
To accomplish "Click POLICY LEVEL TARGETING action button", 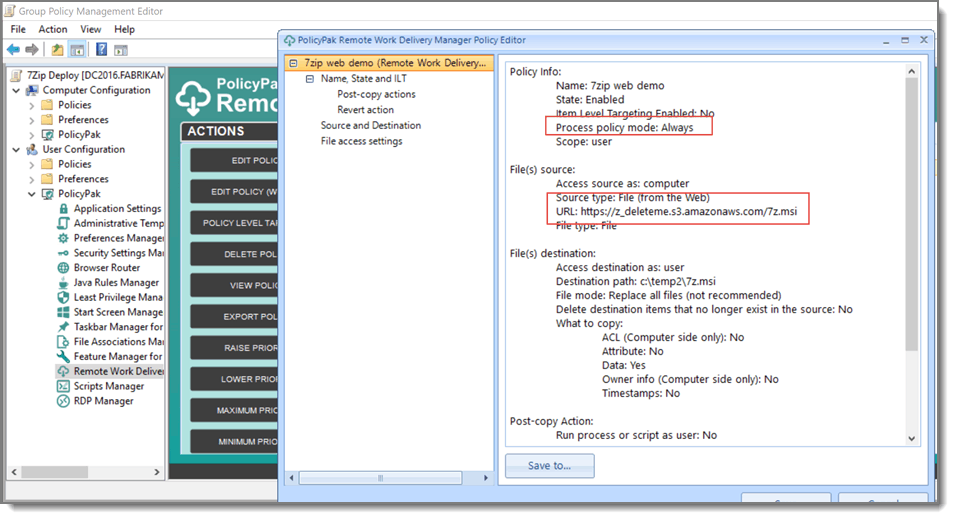I will [234, 223].
